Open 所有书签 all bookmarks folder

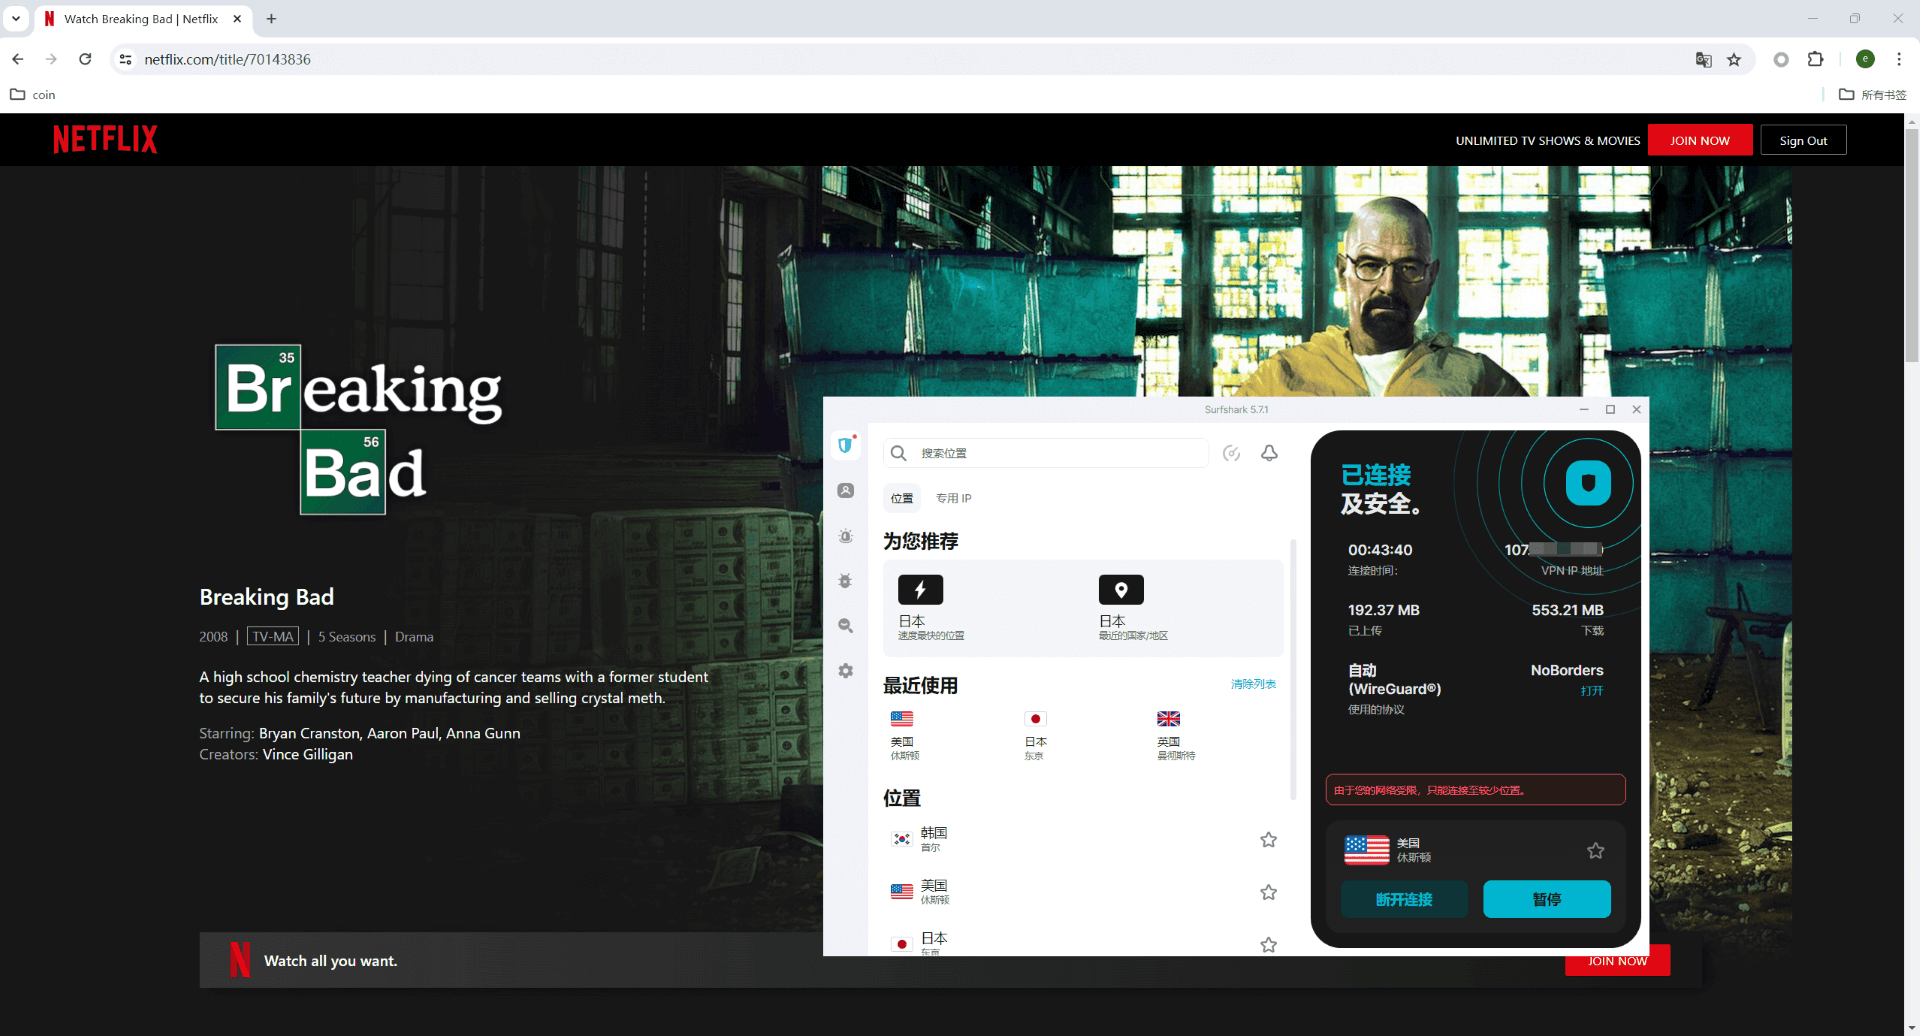[x=1873, y=95]
